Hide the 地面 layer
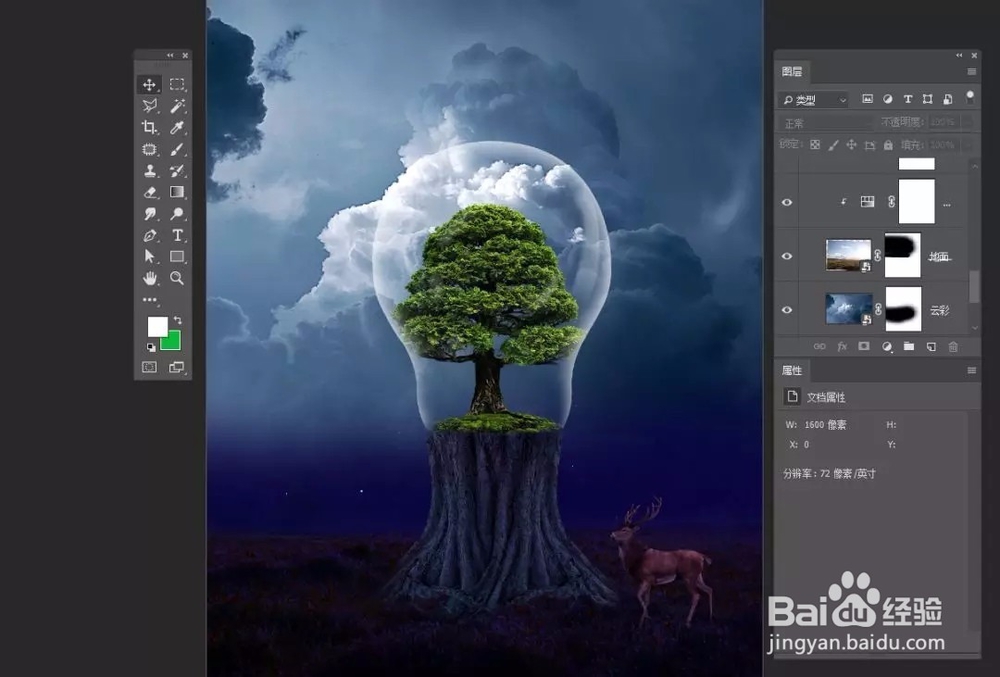This screenshot has height=677, width=1000. tap(787, 256)
